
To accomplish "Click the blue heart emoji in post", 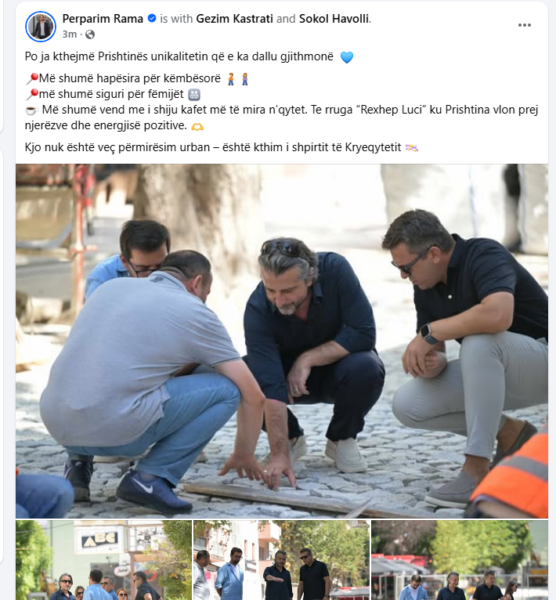I will [x=346, y=57].
